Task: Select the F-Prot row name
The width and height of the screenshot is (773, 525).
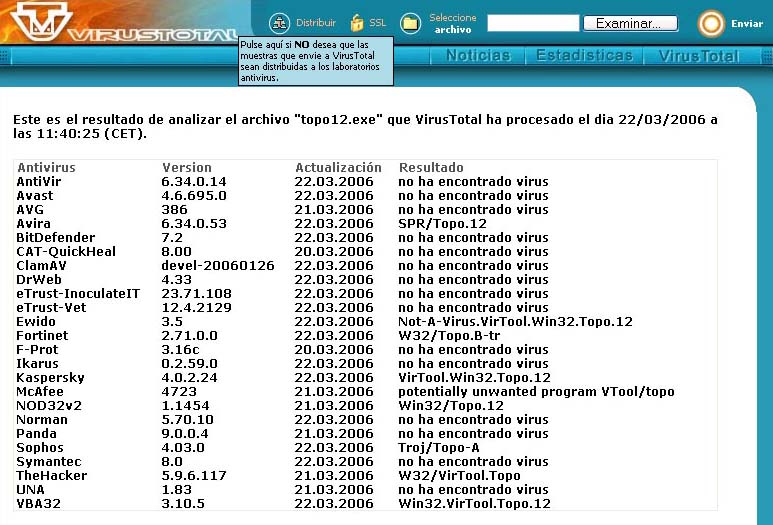Action: click(37, 350)
